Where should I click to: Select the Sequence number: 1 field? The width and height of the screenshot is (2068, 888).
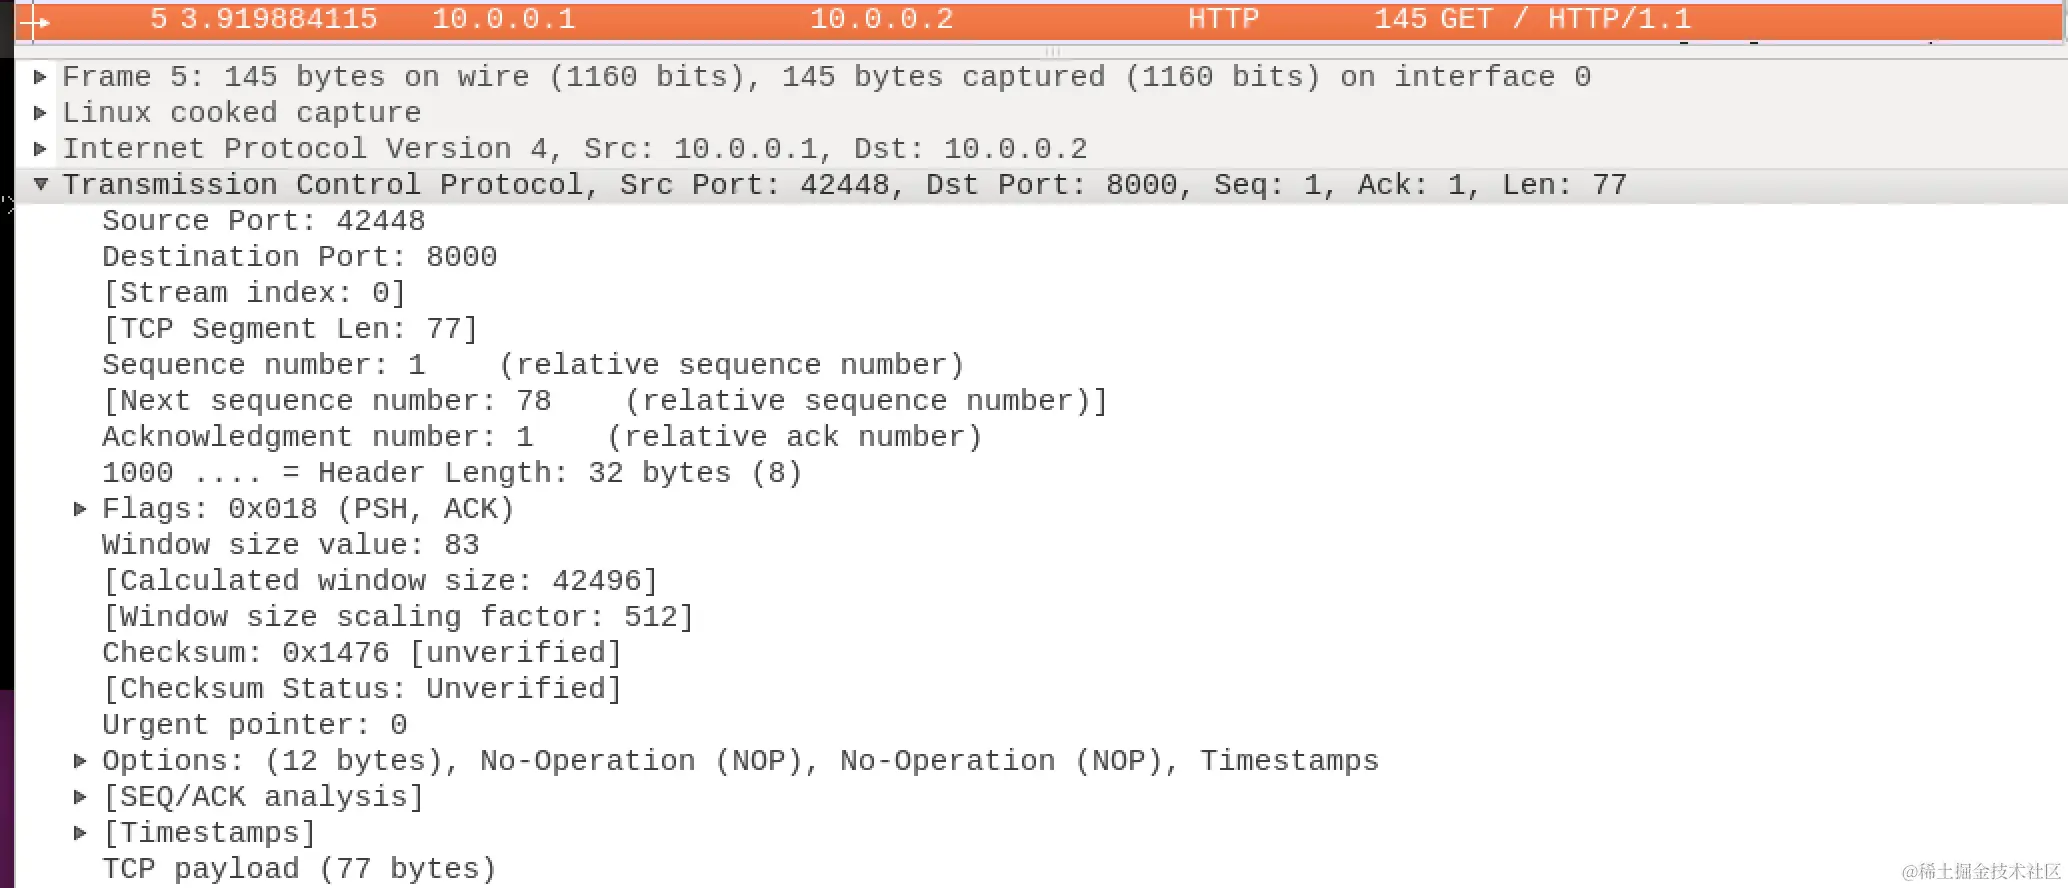[x=263, y=365]
